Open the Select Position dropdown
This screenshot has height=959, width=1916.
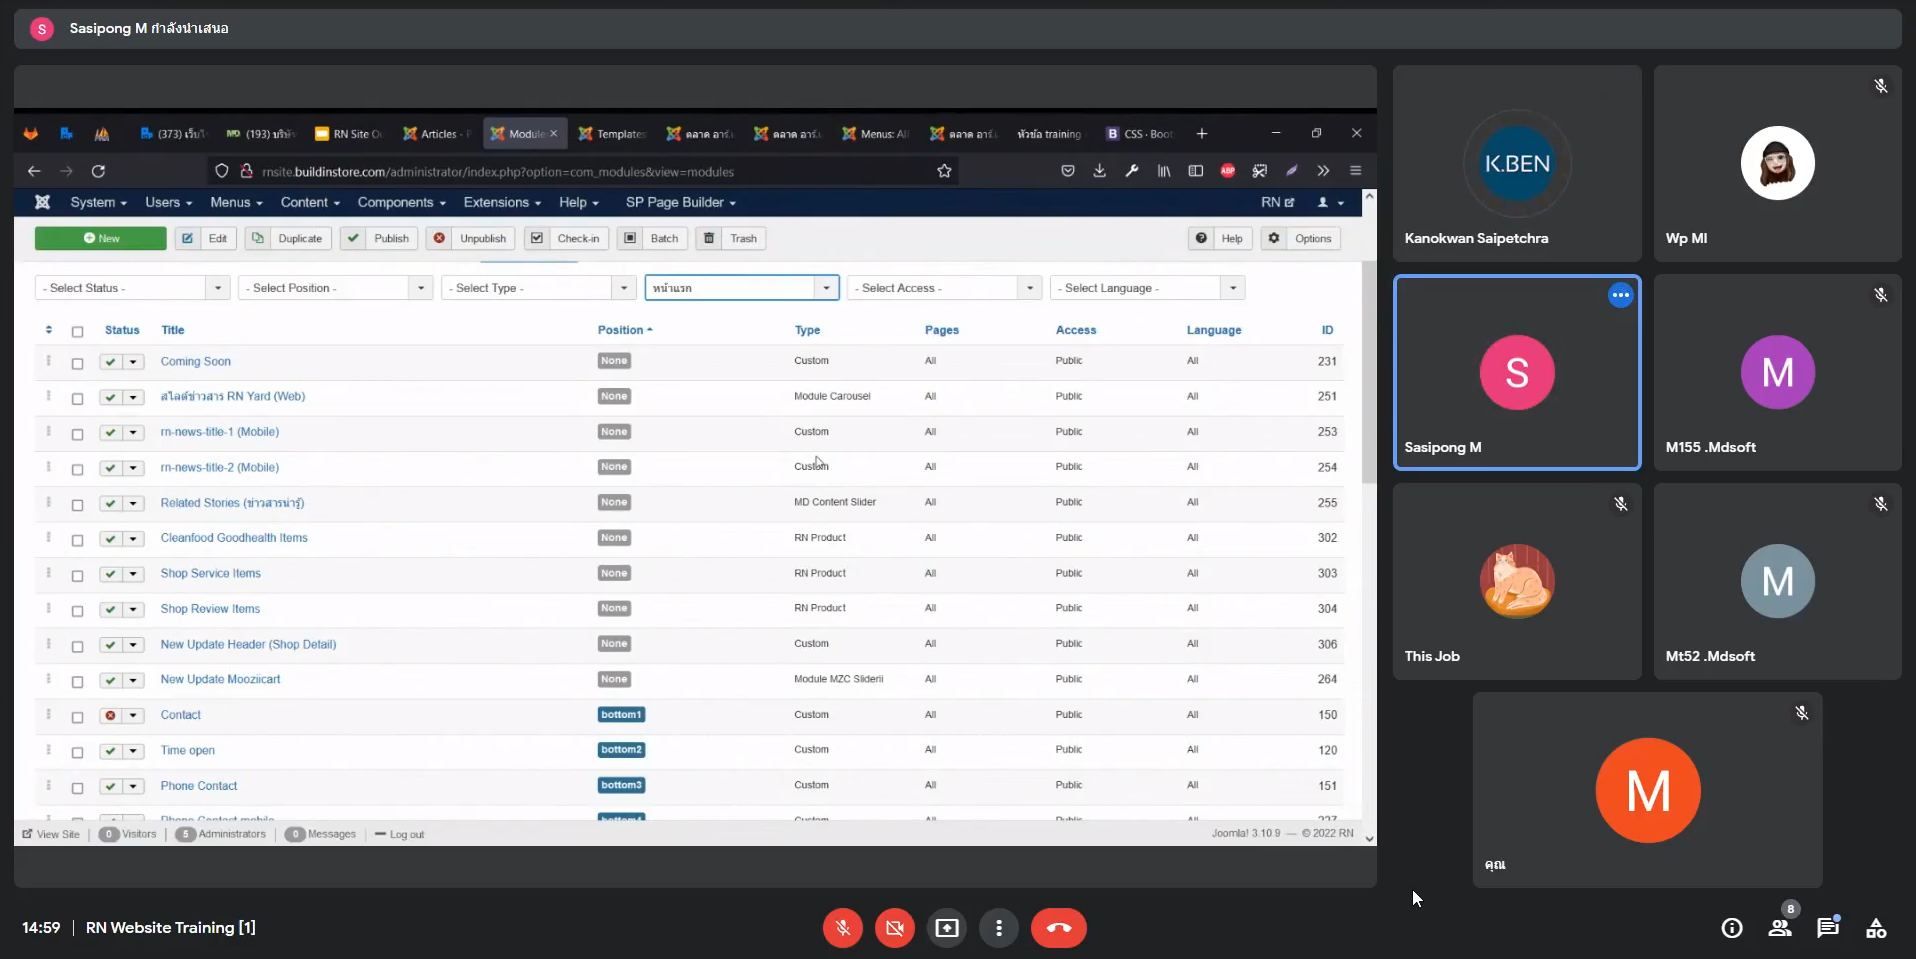pyautogui.click(x=335, y=288)
